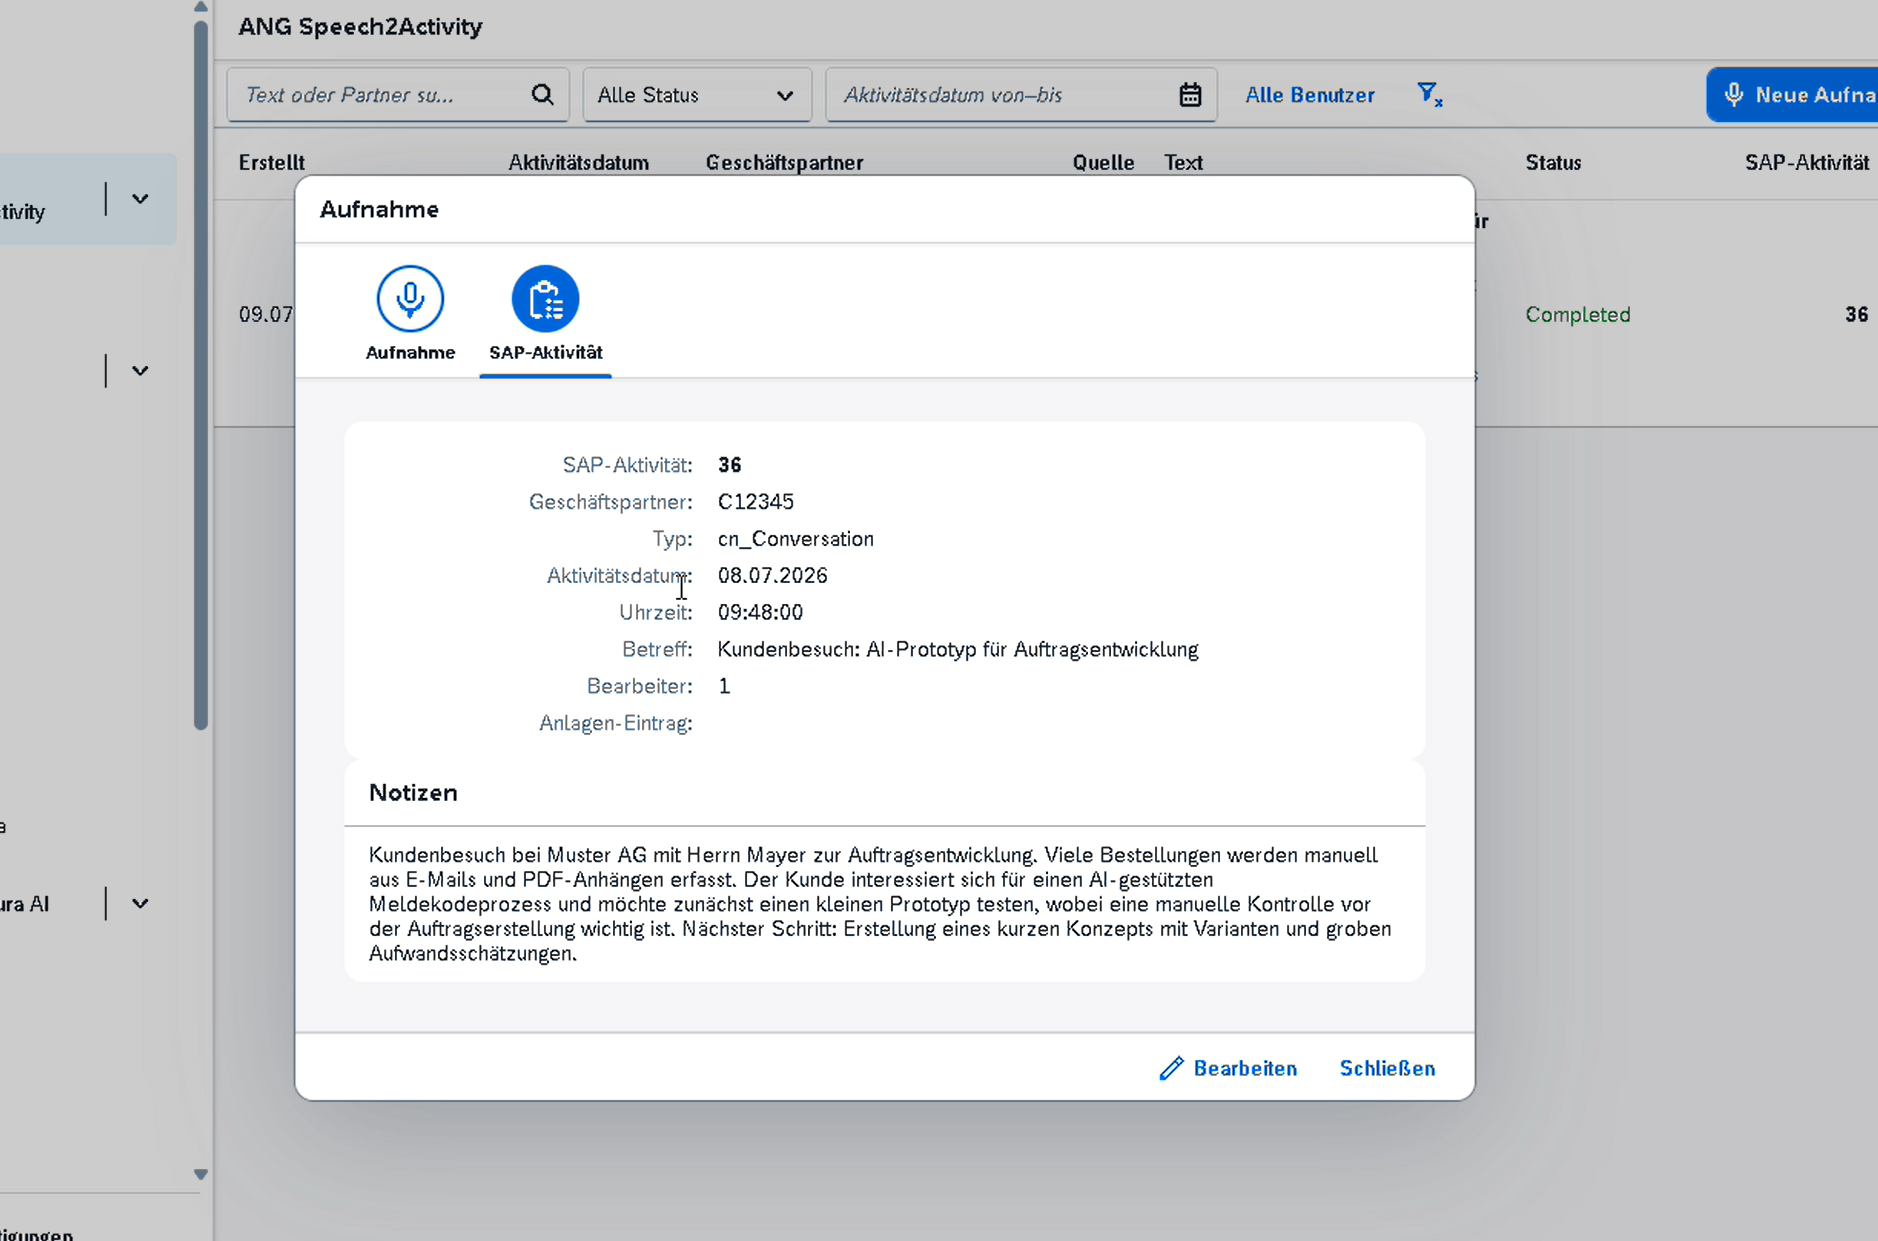
Task: Clear filters with the funnel icon
Action: [x=1430, y=95]
